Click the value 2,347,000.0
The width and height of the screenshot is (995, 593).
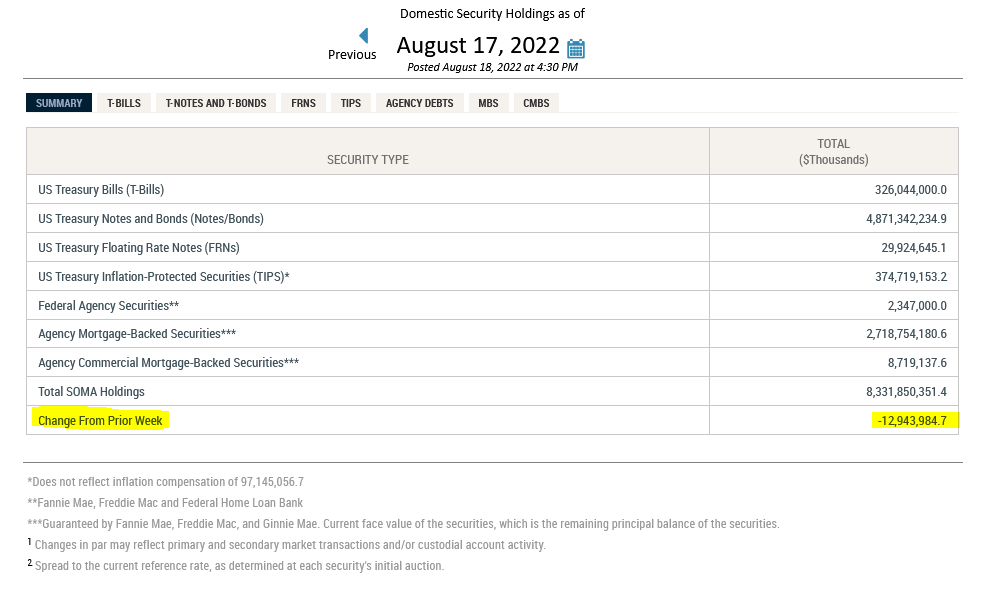point(917,306)
